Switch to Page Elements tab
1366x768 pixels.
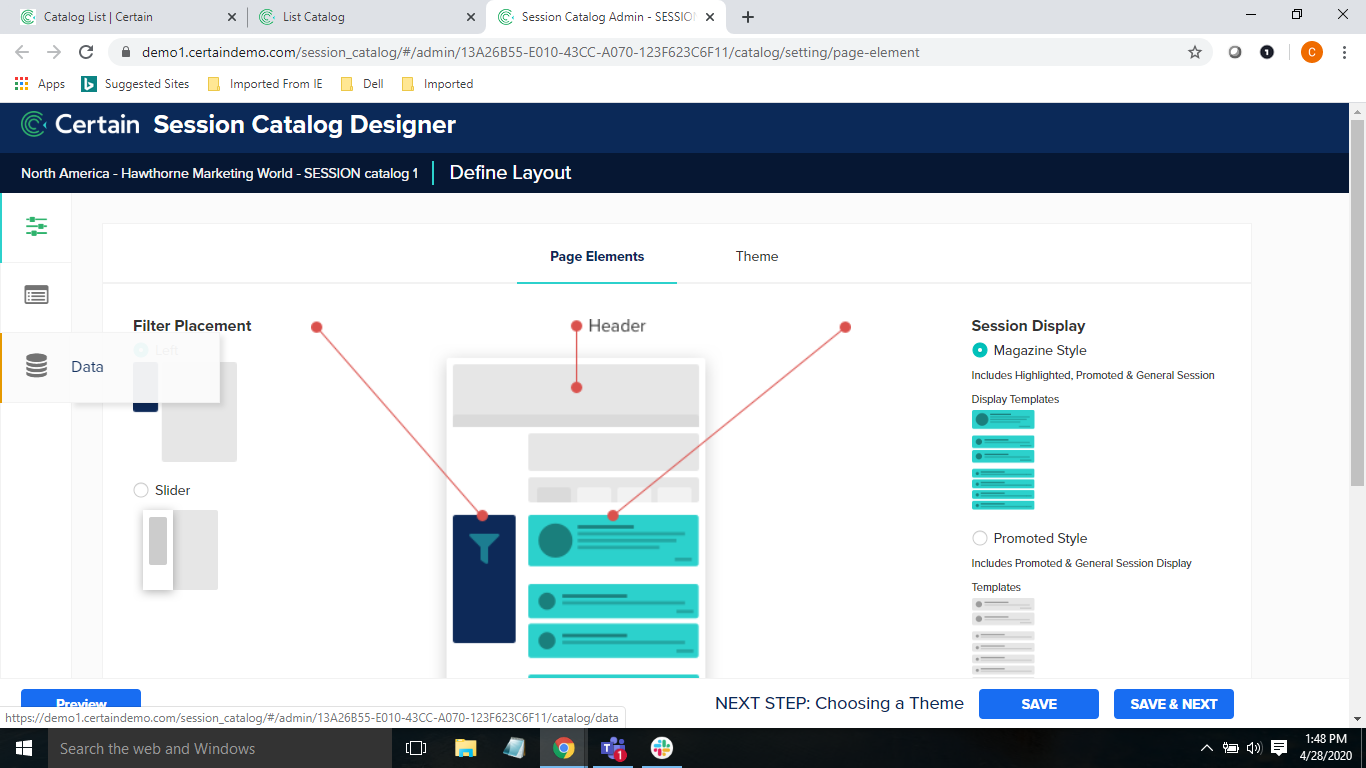(597, 256)
